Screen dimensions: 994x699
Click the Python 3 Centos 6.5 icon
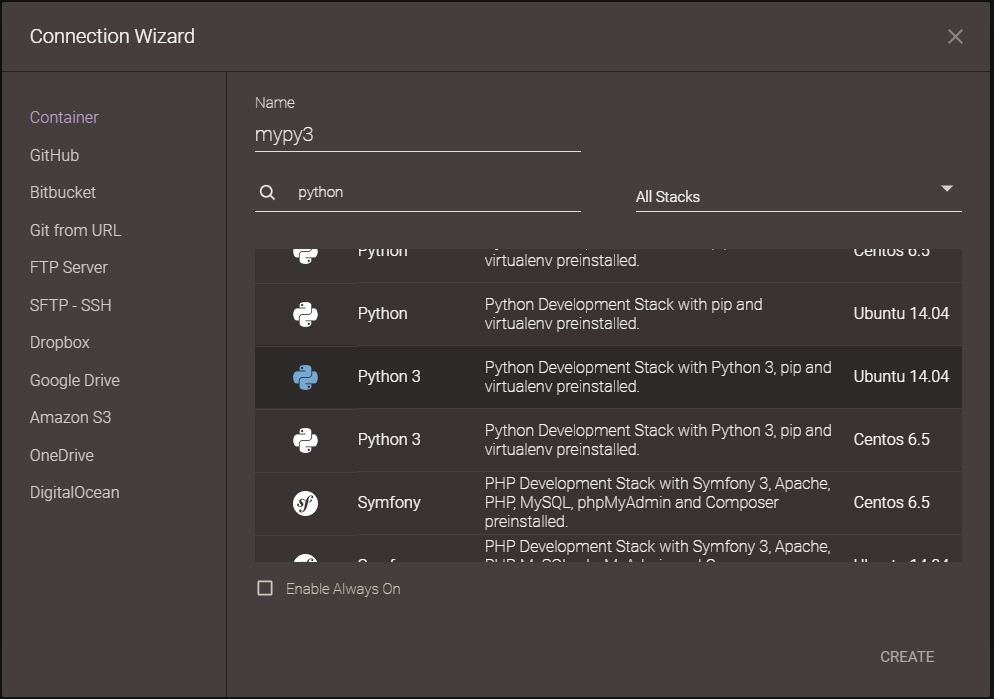click(x=306, y=440)
